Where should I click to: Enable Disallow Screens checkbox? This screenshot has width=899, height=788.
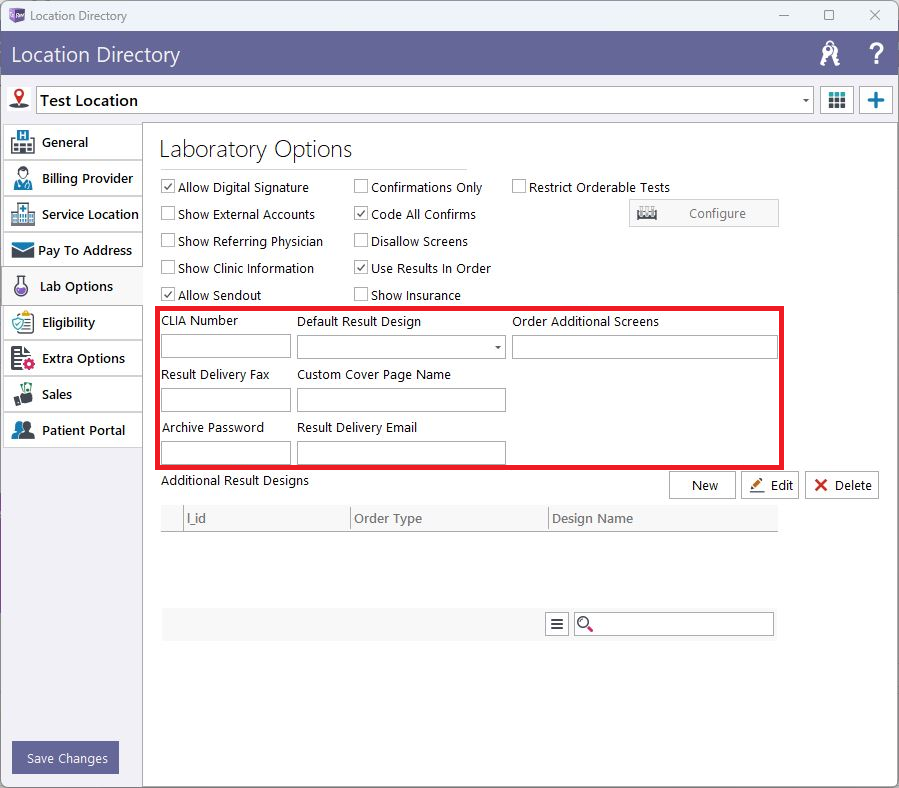(361, 240)
